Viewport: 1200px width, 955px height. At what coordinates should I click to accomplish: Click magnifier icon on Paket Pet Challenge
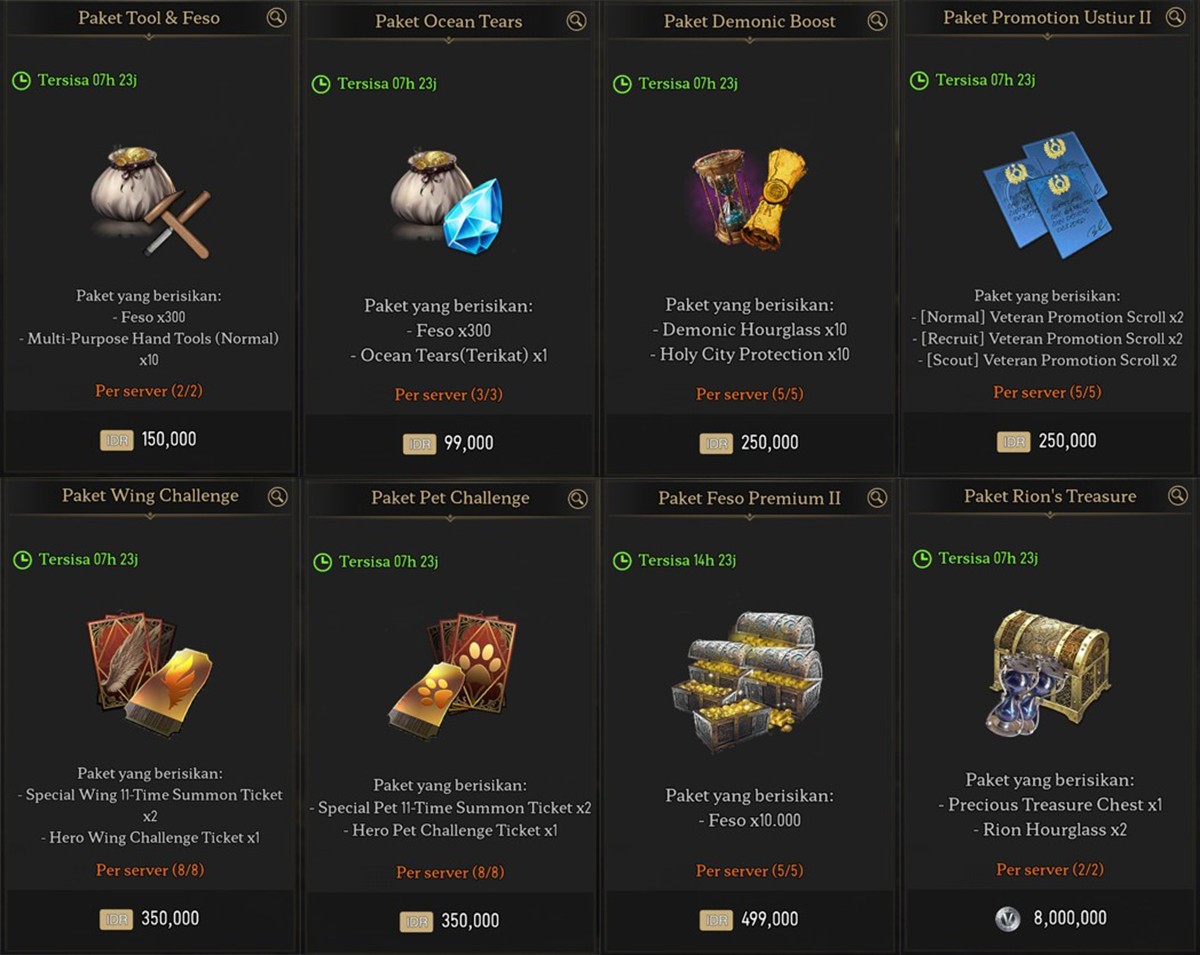577,498
